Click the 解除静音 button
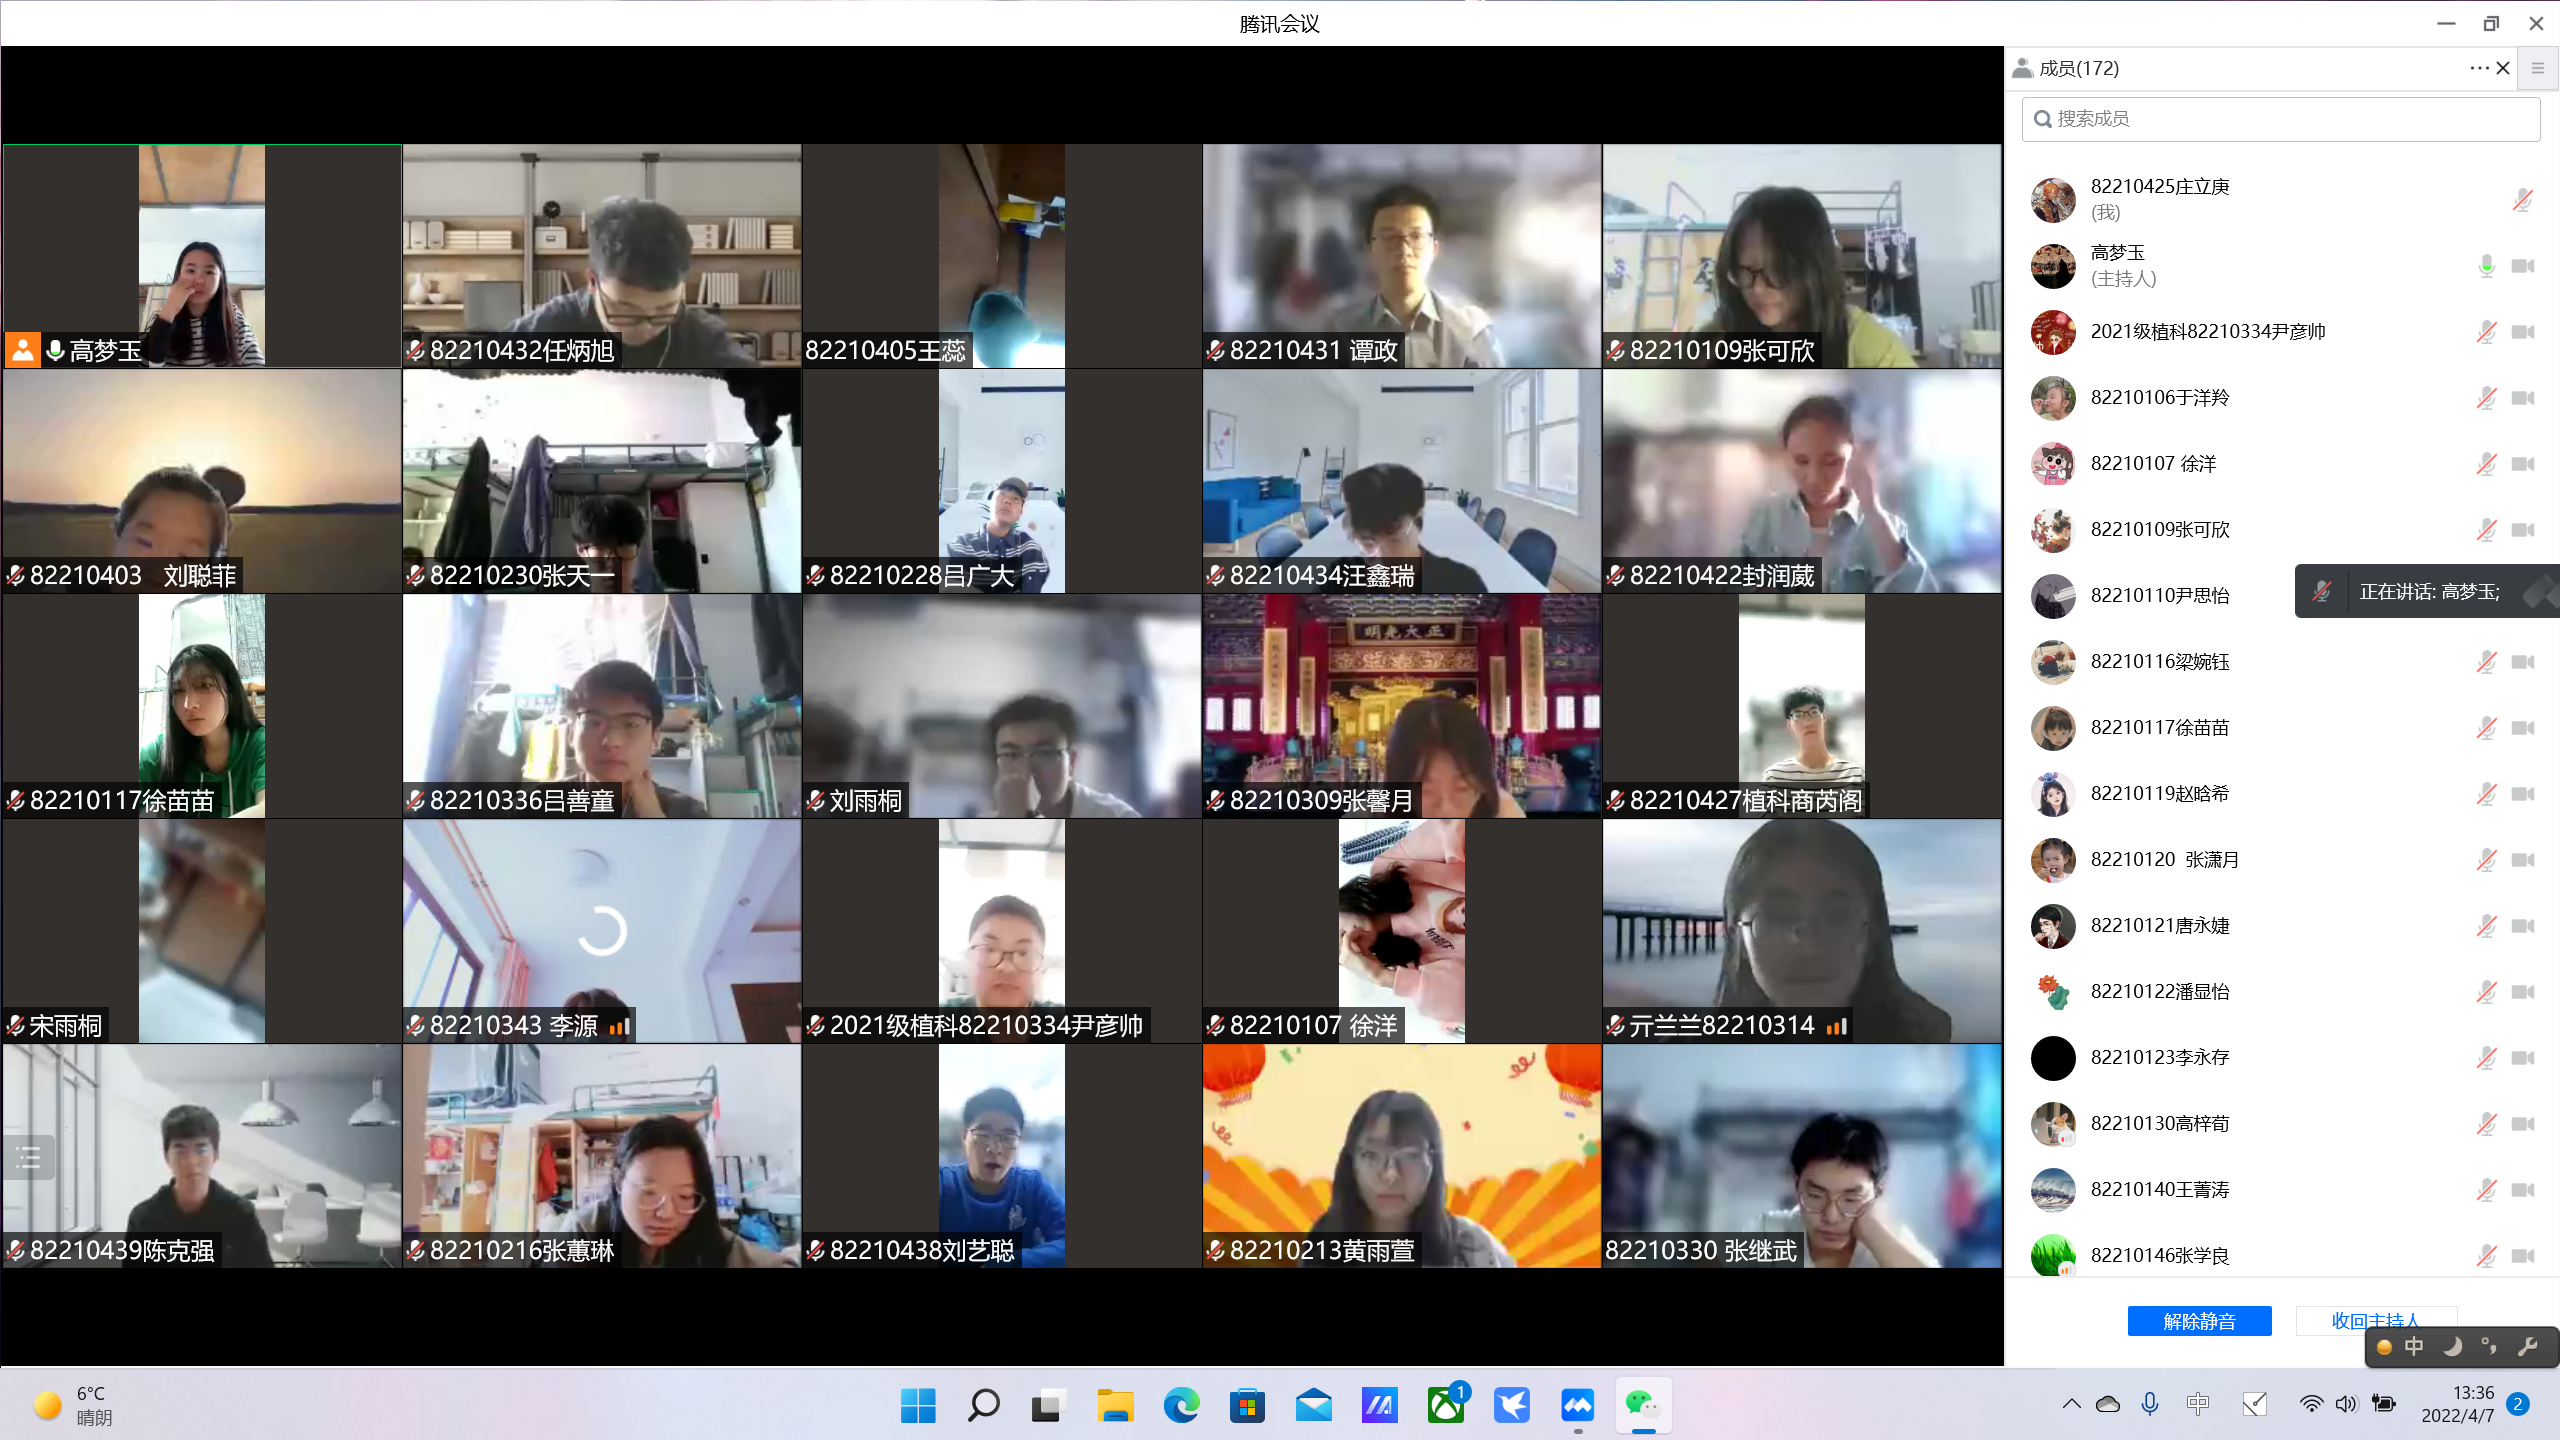The width and height of the screenshot is (2560, 1440). 2199,1321
